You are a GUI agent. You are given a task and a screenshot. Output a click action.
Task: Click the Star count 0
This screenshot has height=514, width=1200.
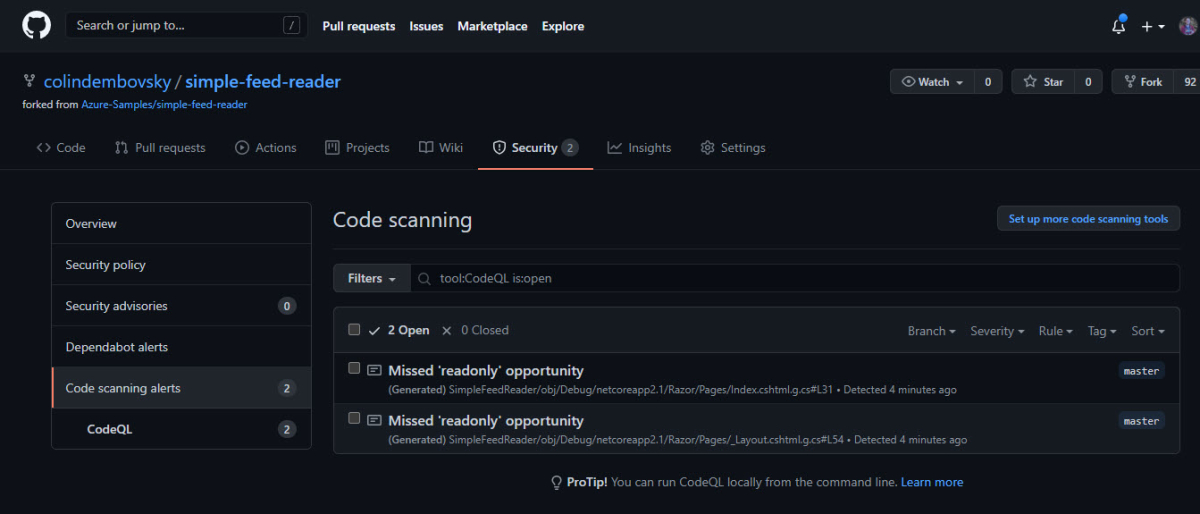(x=1089, y=82)
